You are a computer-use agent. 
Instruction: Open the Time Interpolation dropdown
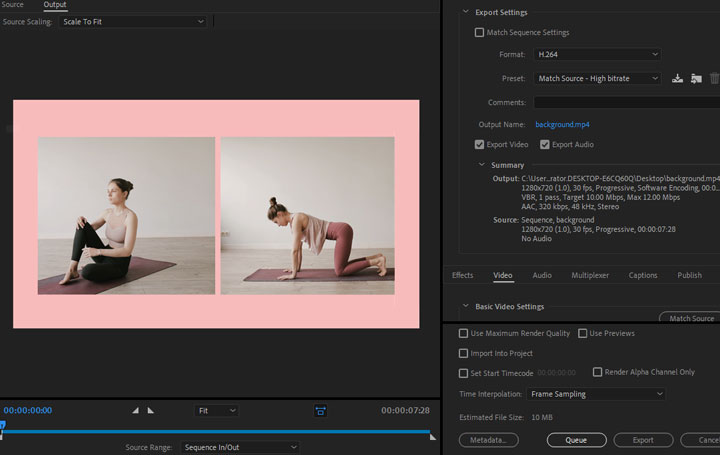click(x=596, y=394)
